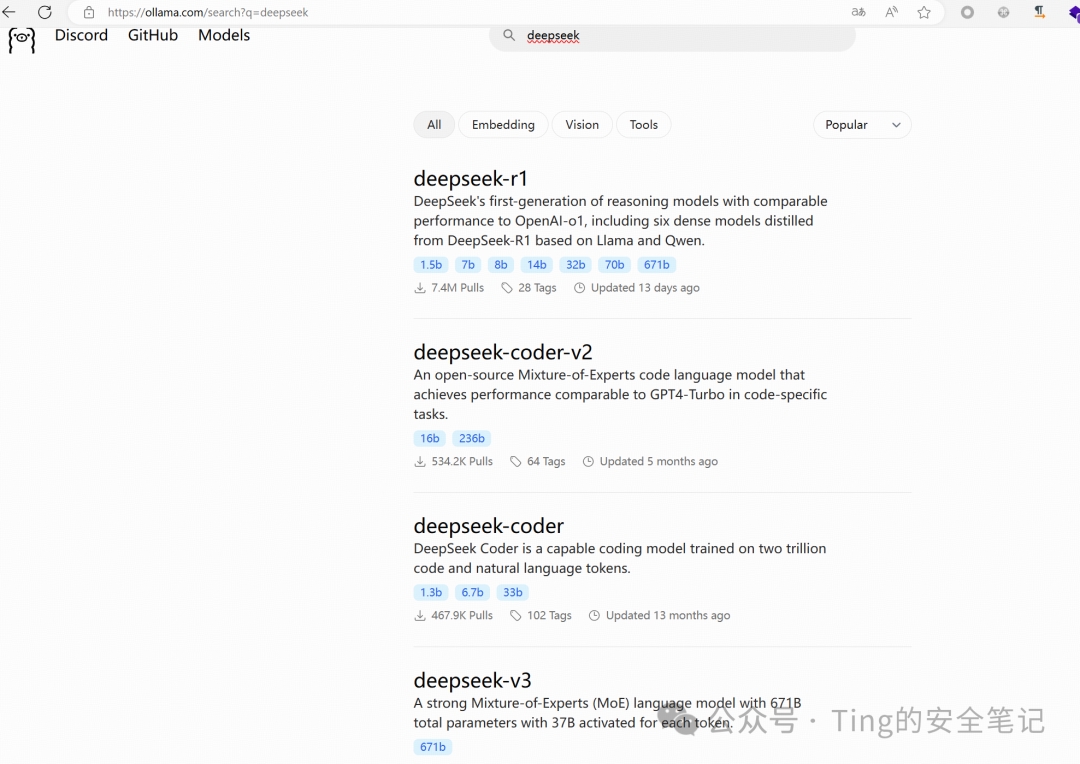Click the address bar URL
This screenshot has width=1080, height=764.
pos(208,12)
